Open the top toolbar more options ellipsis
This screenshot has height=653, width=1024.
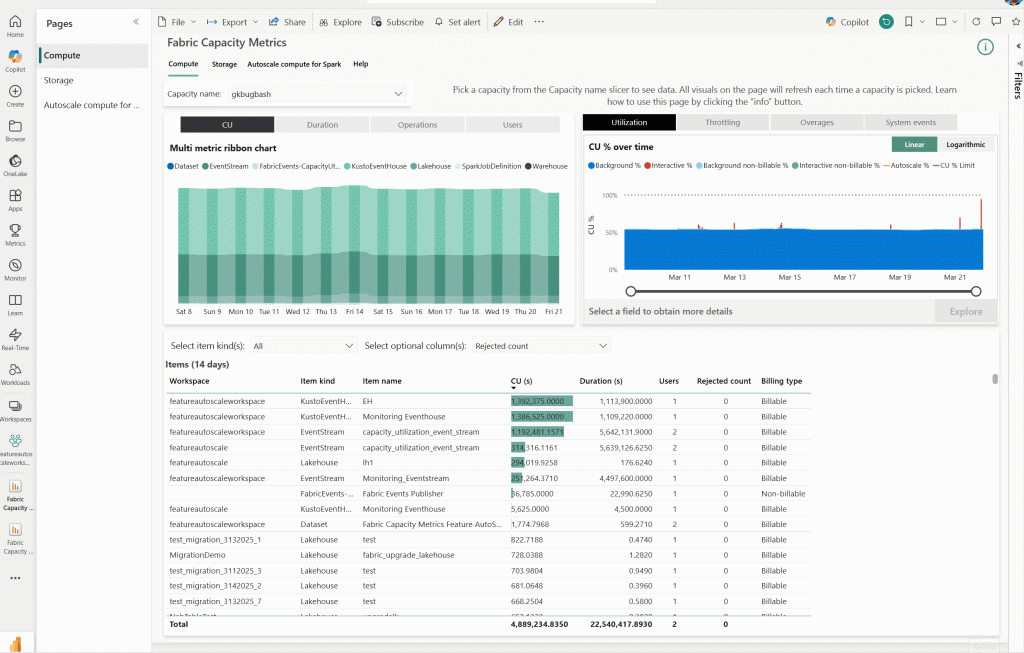(x=539, y=22)
